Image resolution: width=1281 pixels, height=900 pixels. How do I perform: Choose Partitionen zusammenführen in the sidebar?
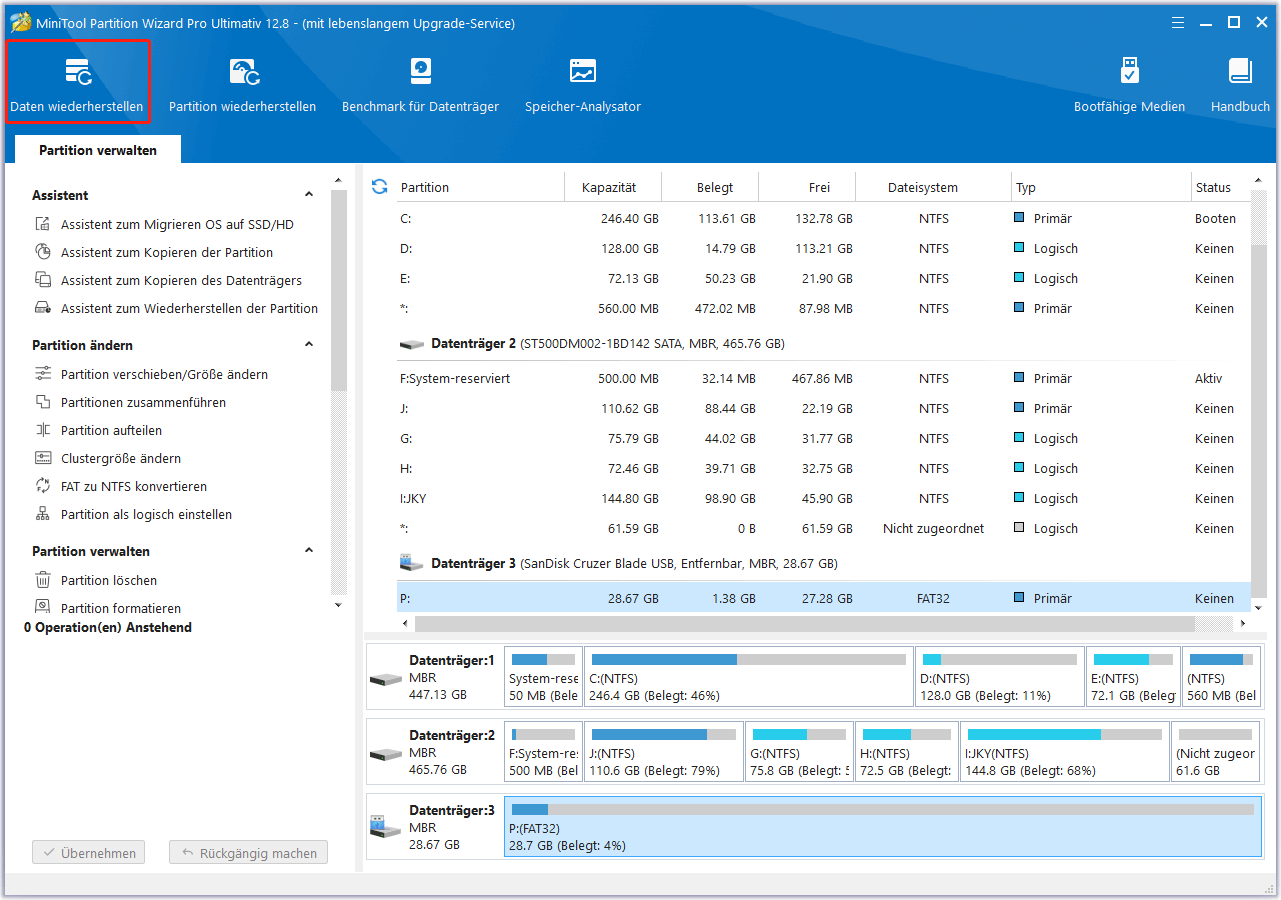[x=143, y=403]
